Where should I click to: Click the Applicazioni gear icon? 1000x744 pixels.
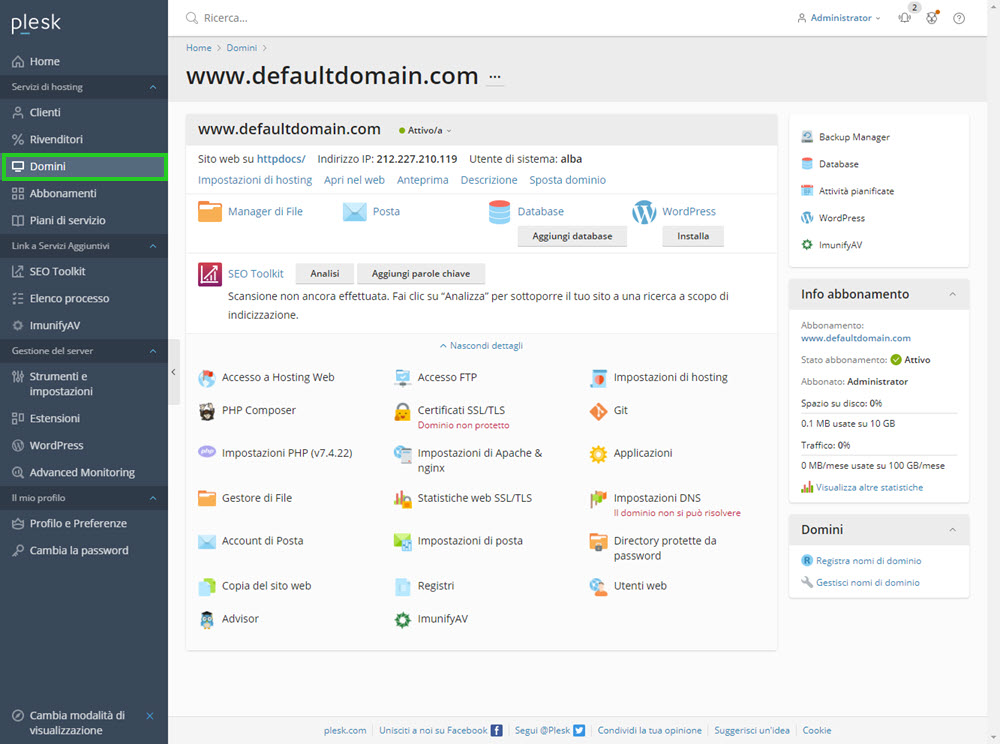click(598, 454)
